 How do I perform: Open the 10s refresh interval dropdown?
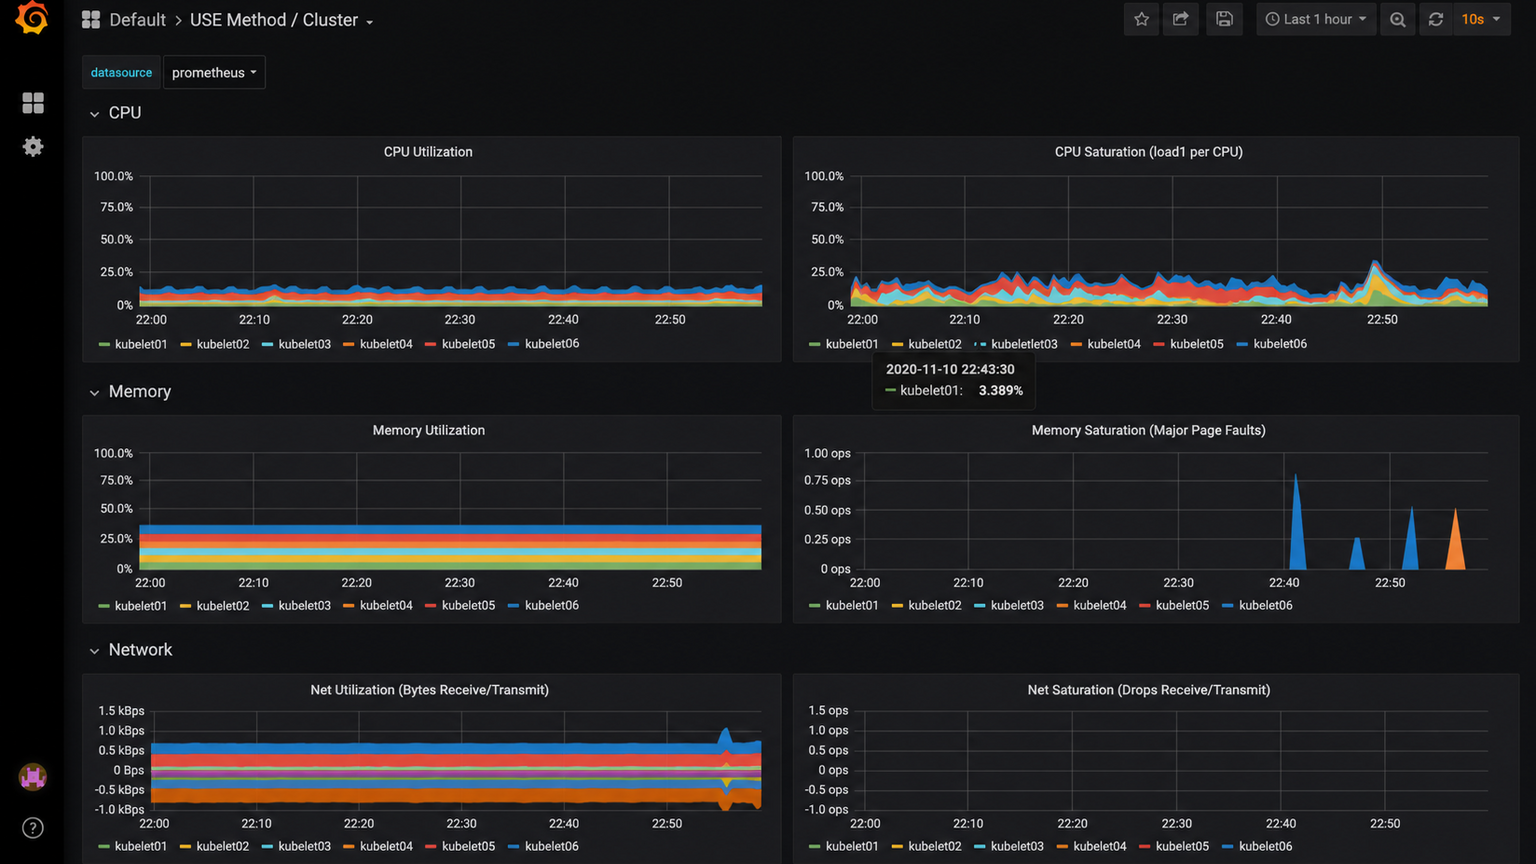1481,19
